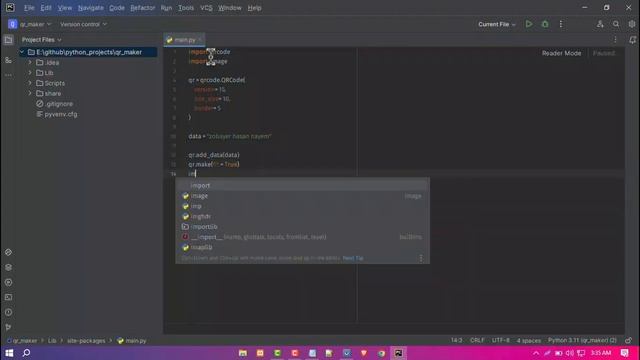Open Chrome from taskbar
Image resolution: width=640 pixels, height=360 pixels.
tap(381, 353)
